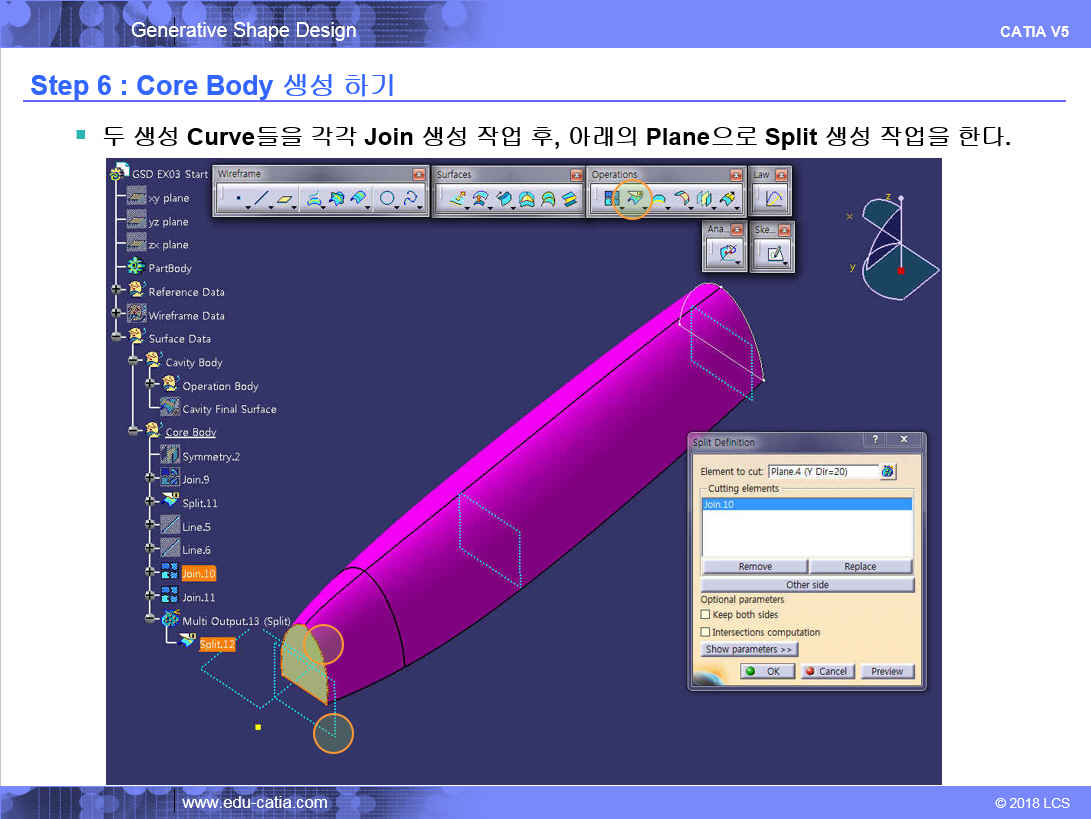Select Split.11 in the specification tree
This screenshot has height=819, width=1091.
[199, 503]
